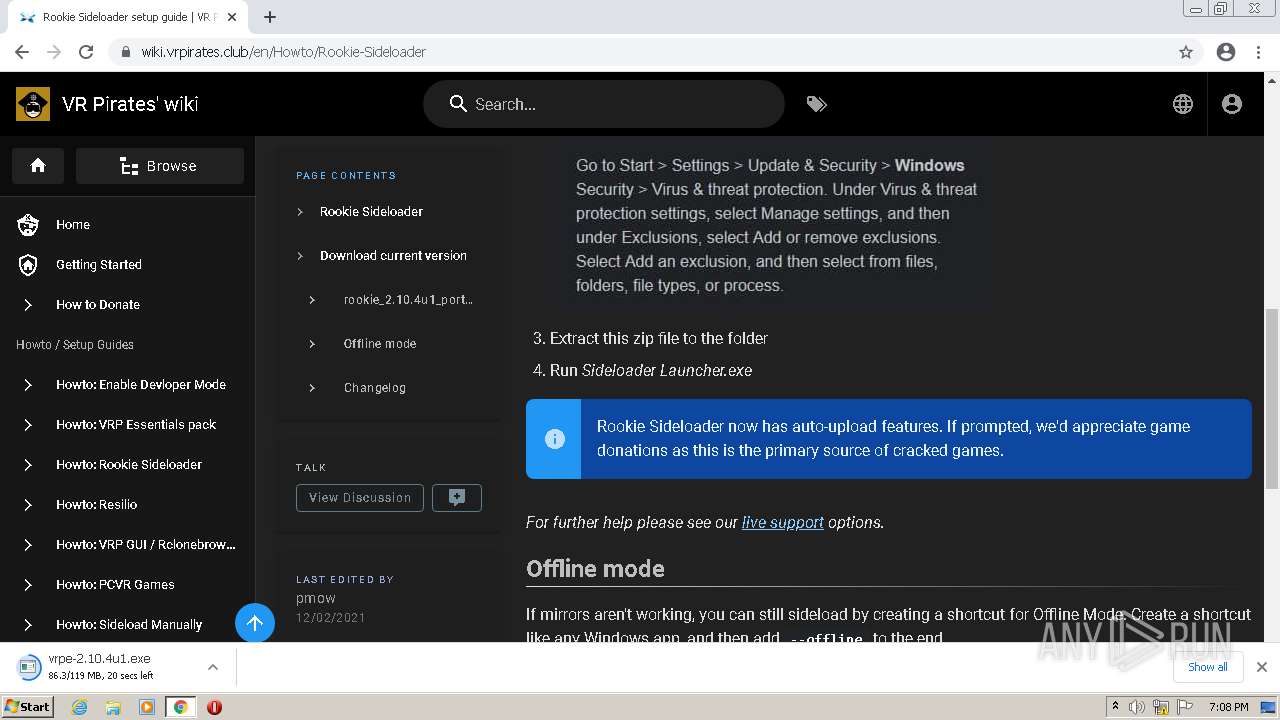The height and width of the screenshot is (720, 1280).
Task: Click the wiki Search field
Action: [x=604, y=104]
